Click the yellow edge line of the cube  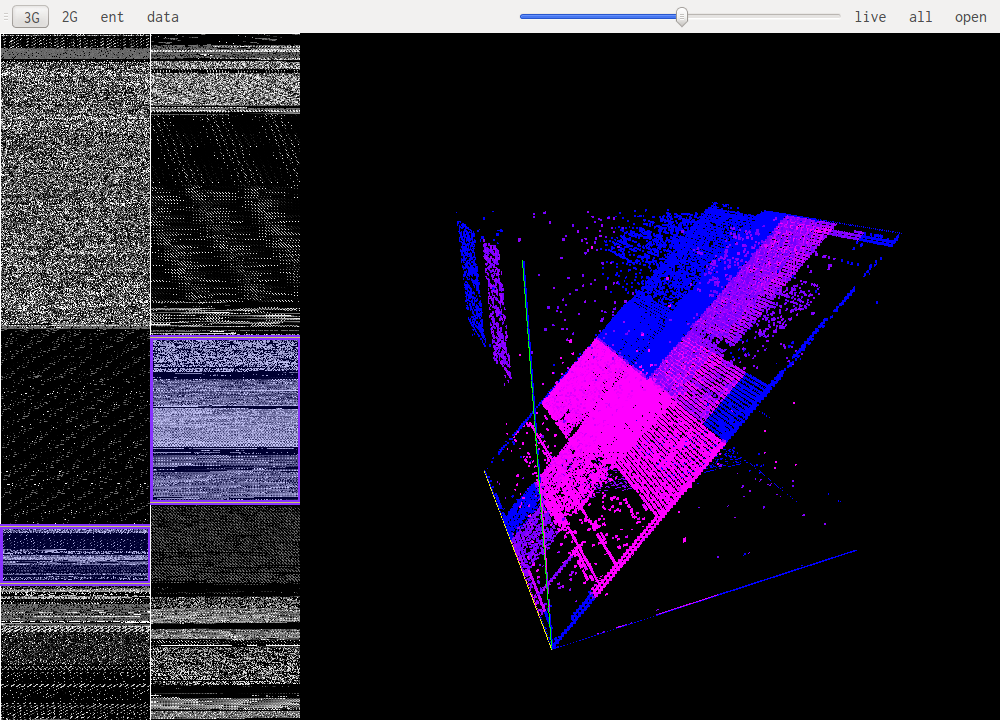[x=518, y=560]
